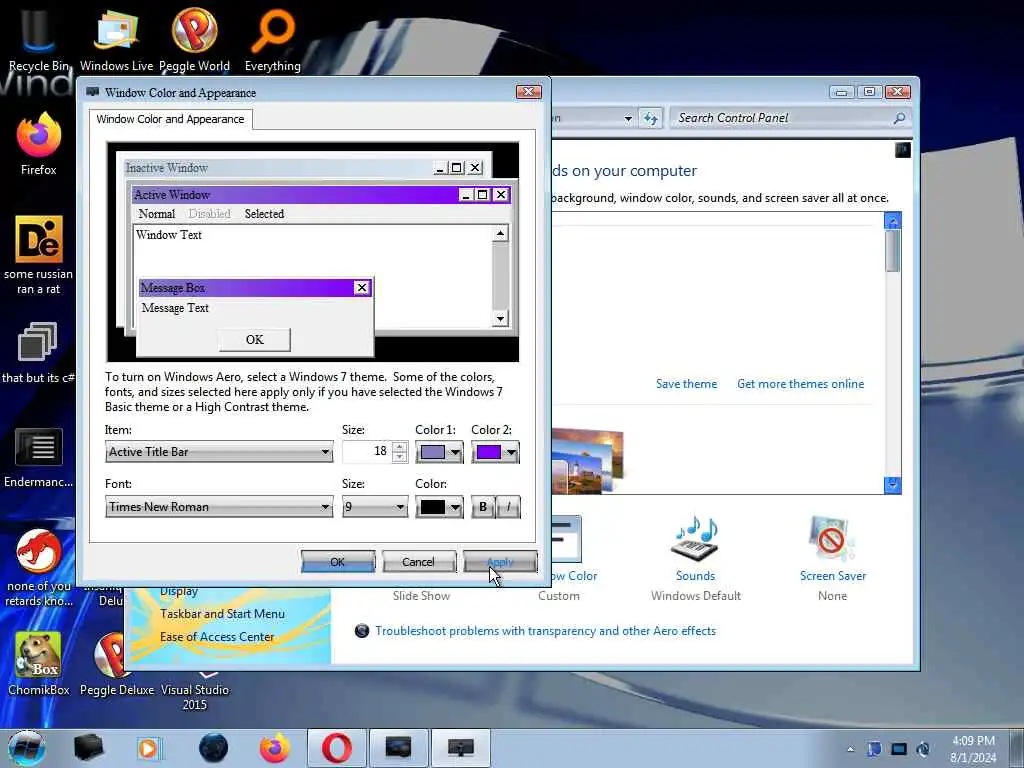Image resolution: width=1024 pixels, height=768 pixels.
Task: Open the 'some russian ran a rat' desktop icon
Action: click(39, 255)
